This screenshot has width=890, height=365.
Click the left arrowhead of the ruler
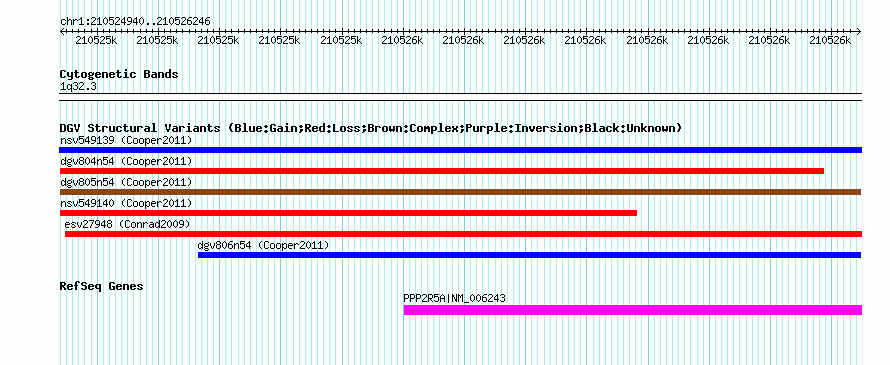62,32
